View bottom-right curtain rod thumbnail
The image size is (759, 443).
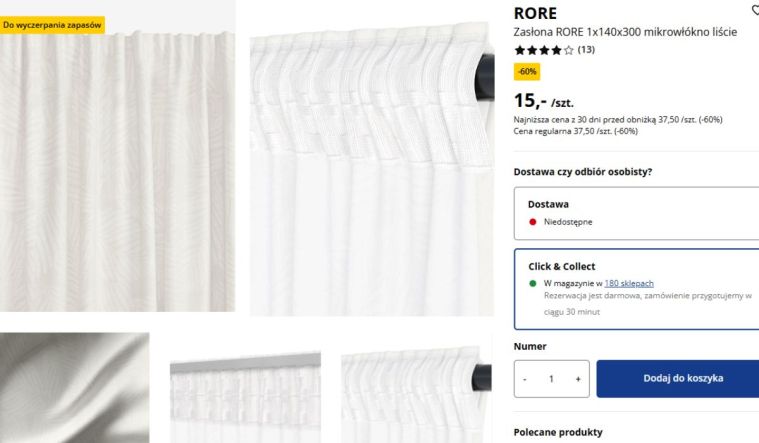[x=416, y=395]
